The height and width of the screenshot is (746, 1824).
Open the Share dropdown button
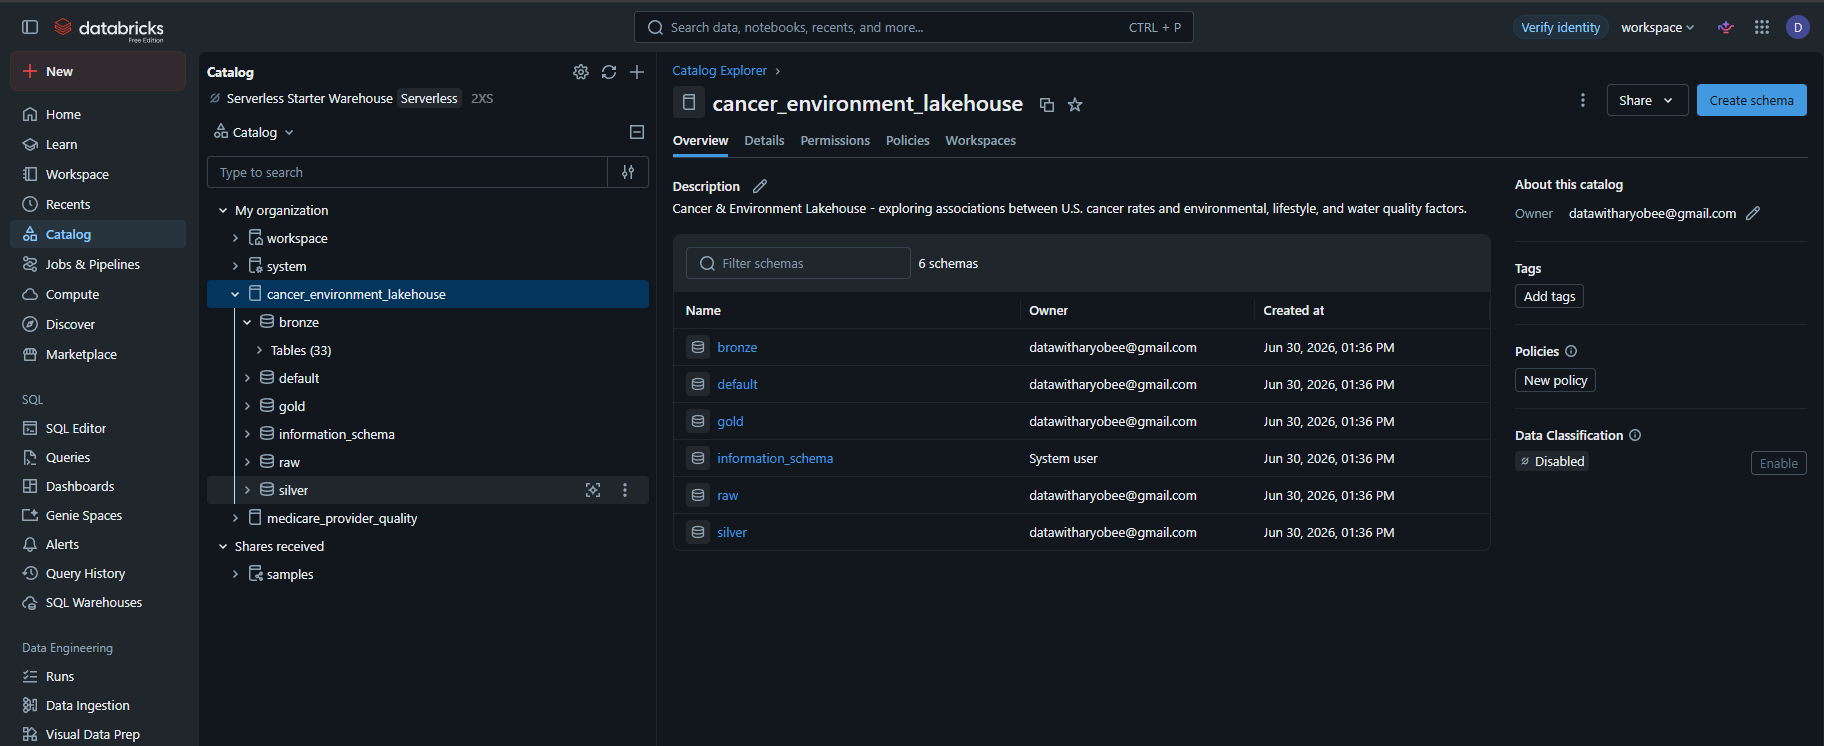[1647, 100]
